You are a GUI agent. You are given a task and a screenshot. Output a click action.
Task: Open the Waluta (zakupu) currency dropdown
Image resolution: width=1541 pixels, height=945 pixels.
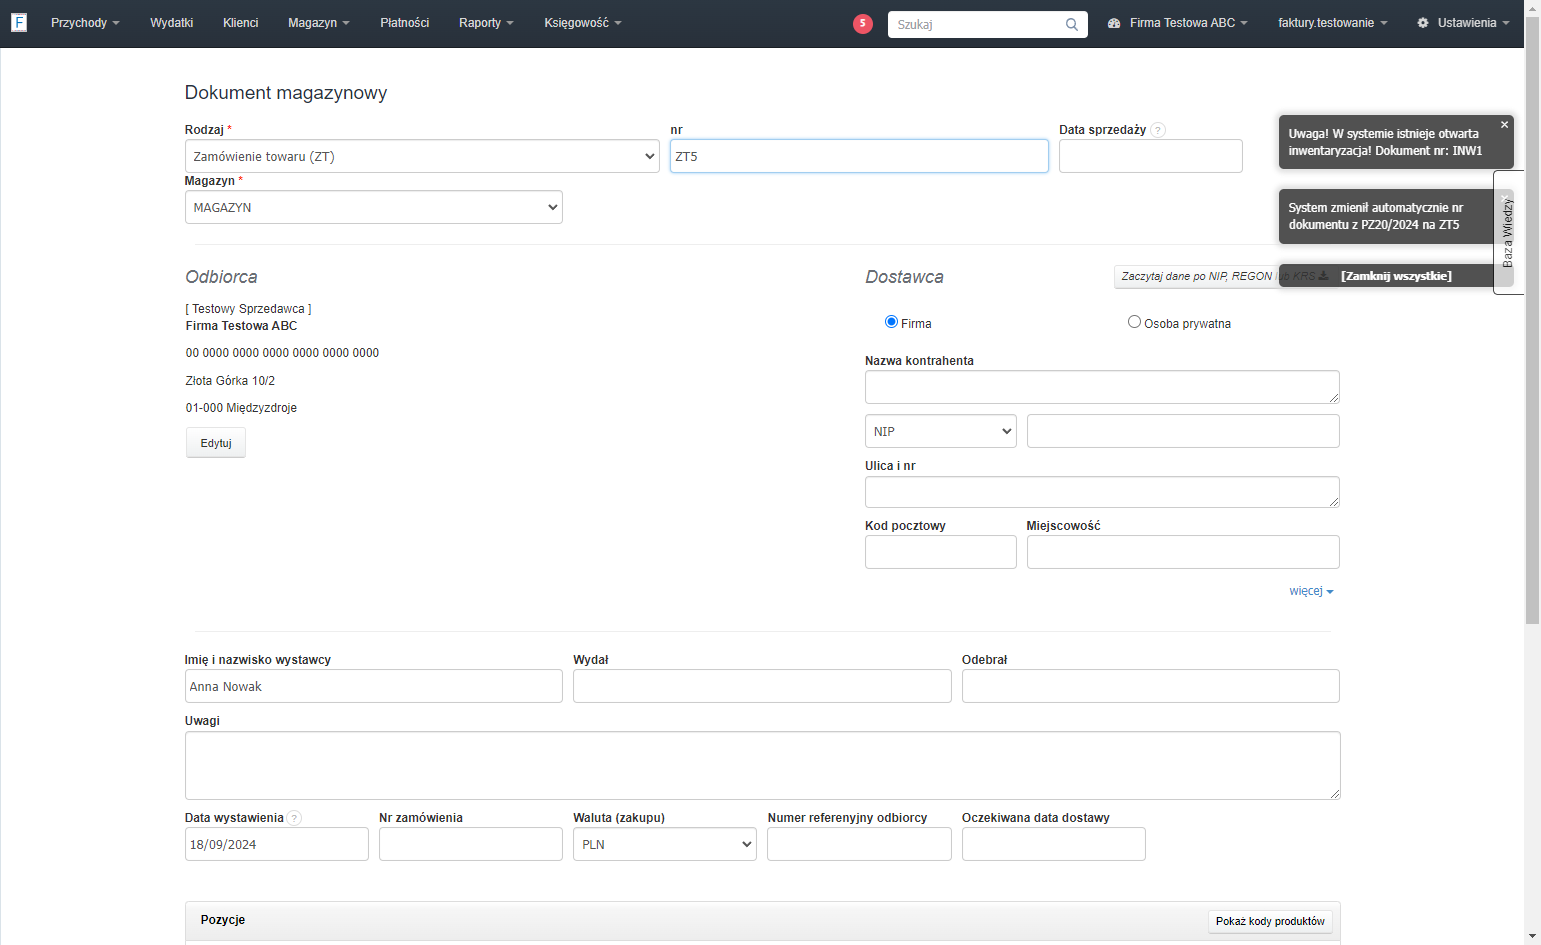tap(665, 844)
